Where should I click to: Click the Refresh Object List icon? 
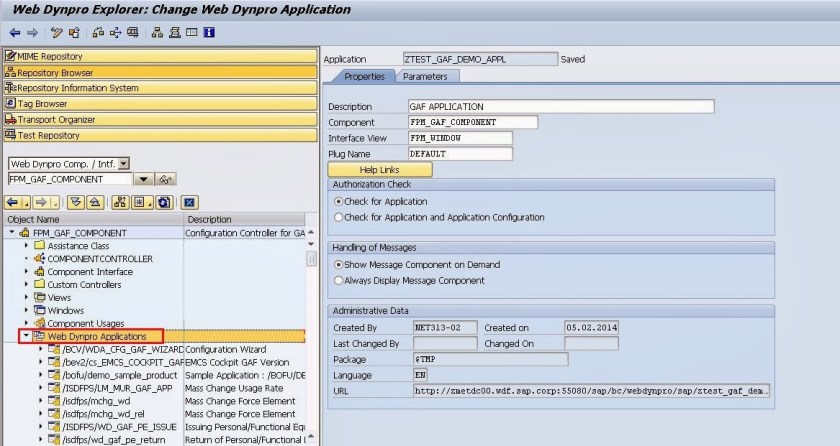162,202
